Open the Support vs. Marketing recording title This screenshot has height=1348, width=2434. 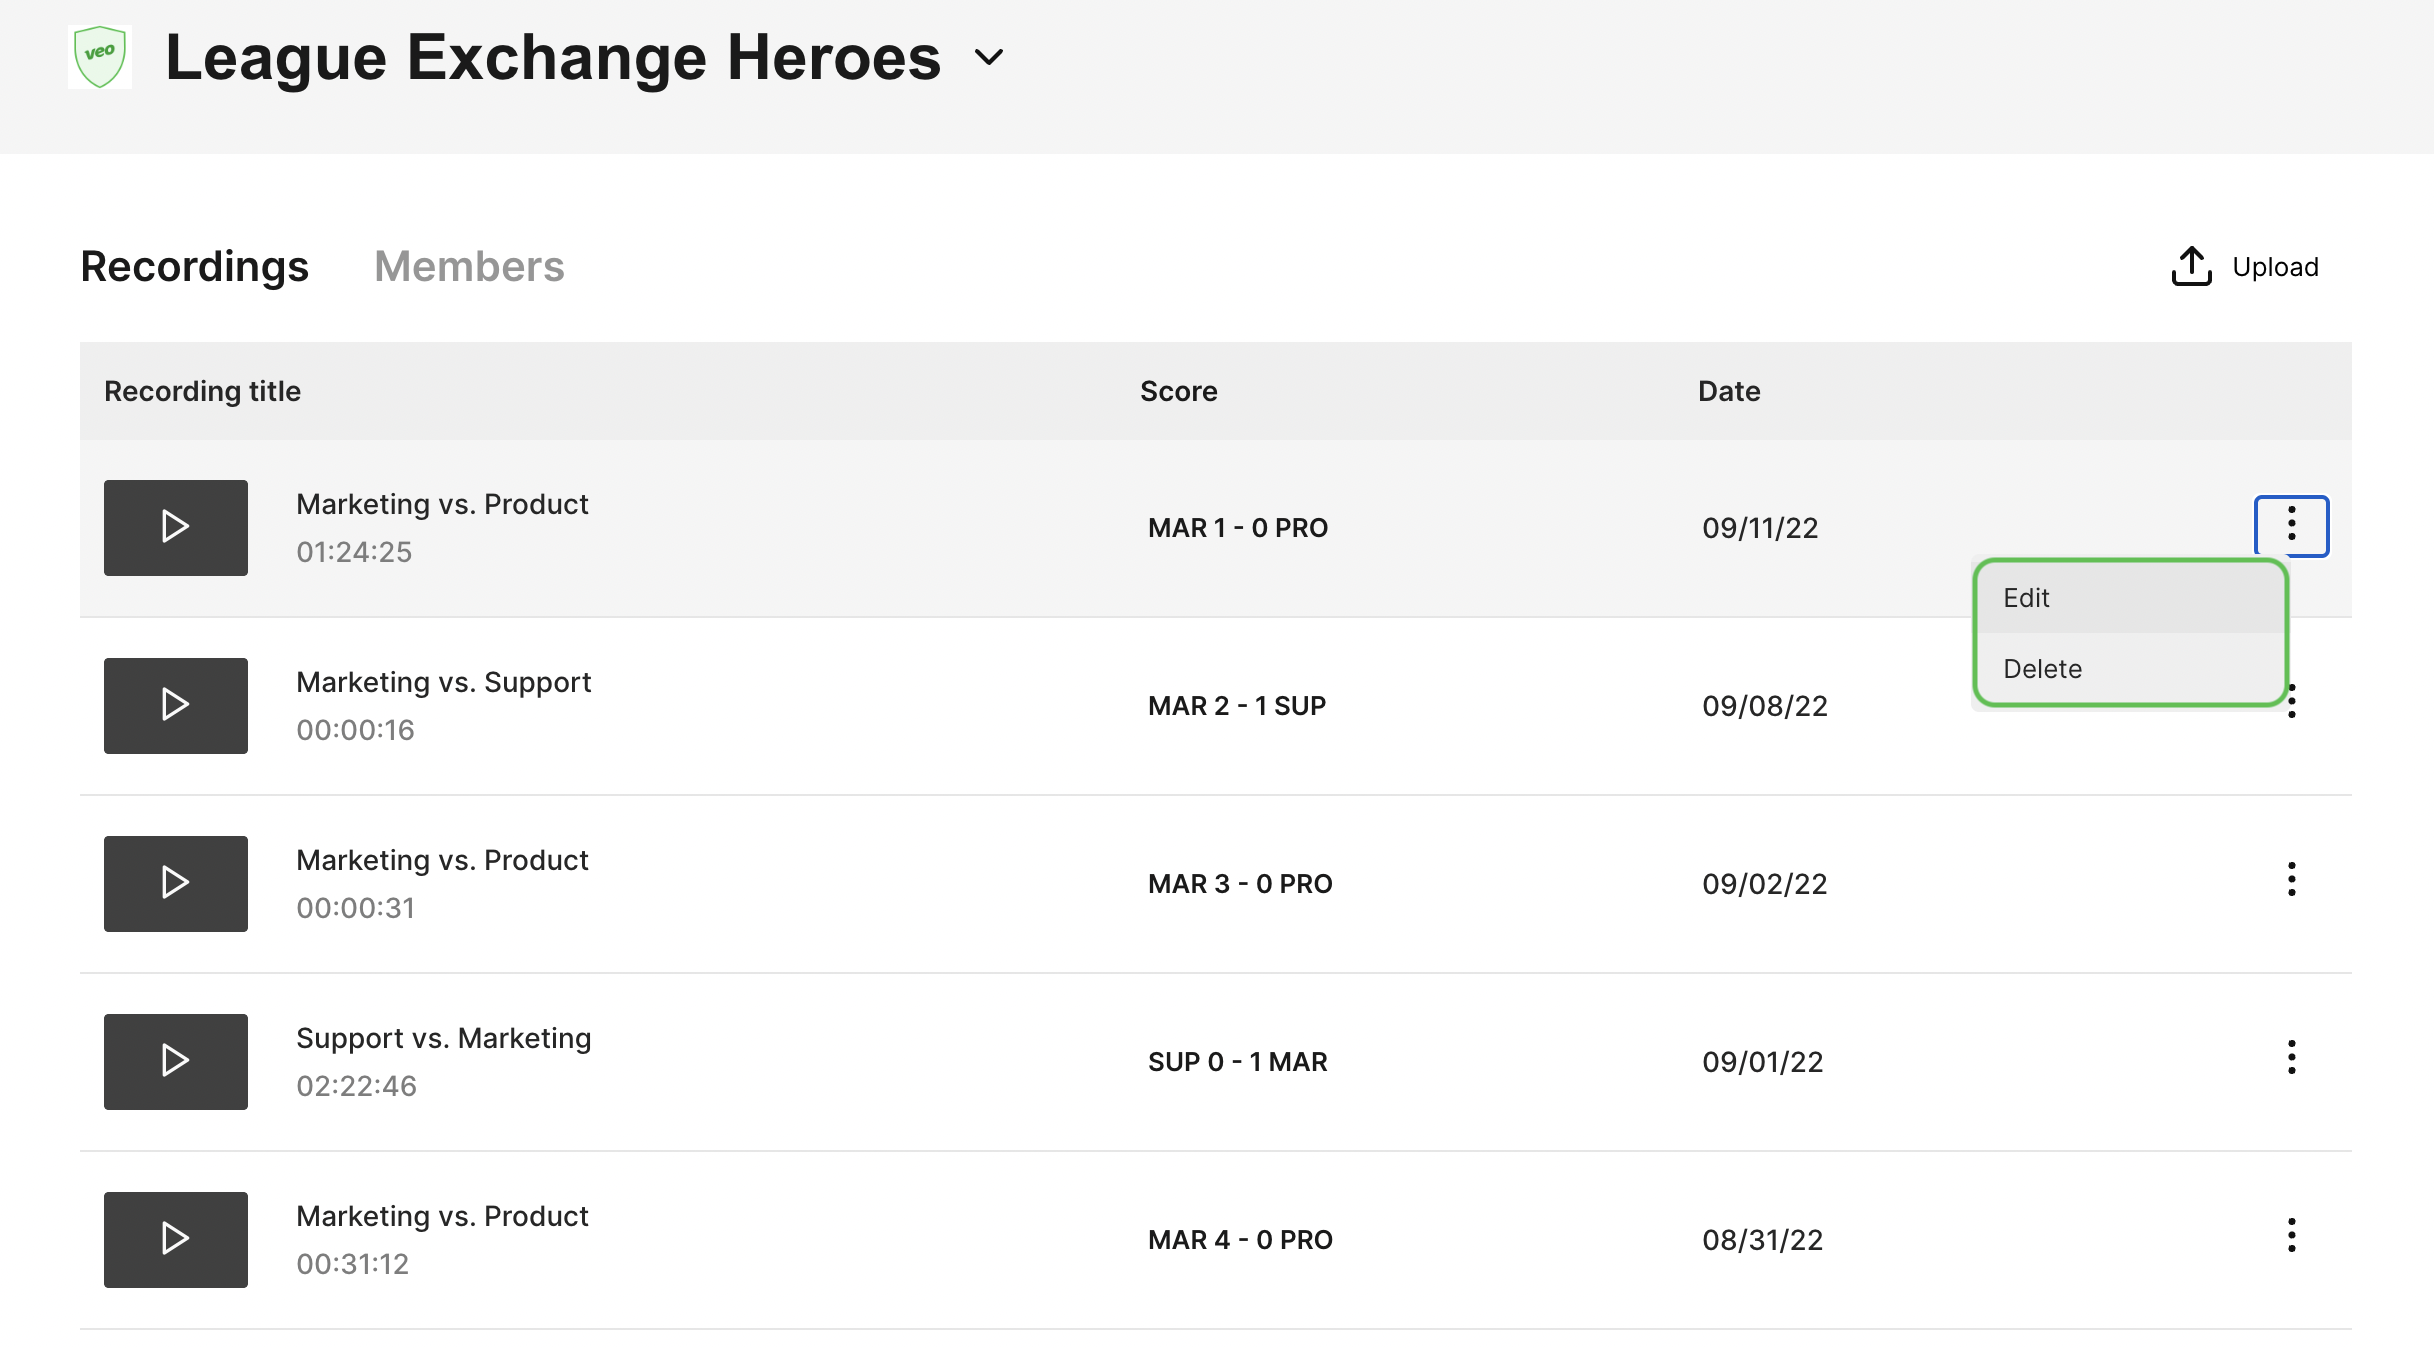pyautogui.click(x=443, y=1038)
